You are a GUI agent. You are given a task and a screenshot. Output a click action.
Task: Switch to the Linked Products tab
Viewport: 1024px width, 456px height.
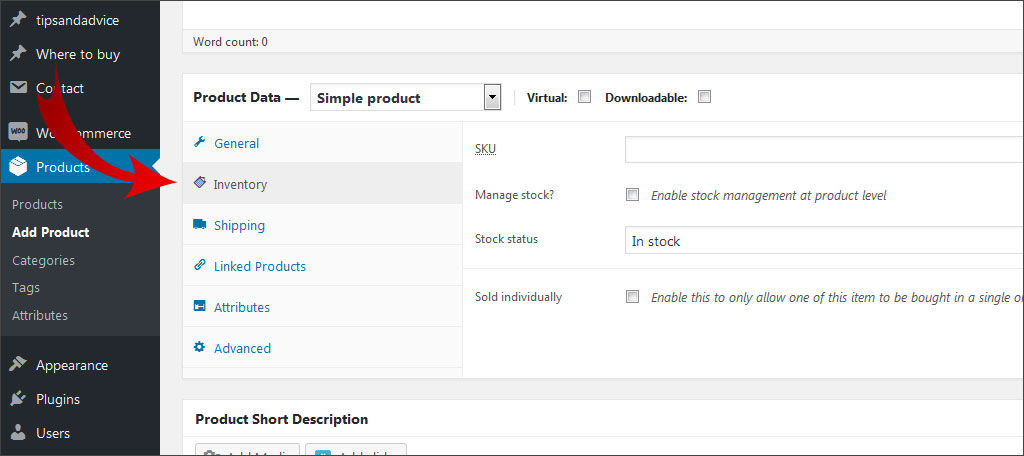259,266
